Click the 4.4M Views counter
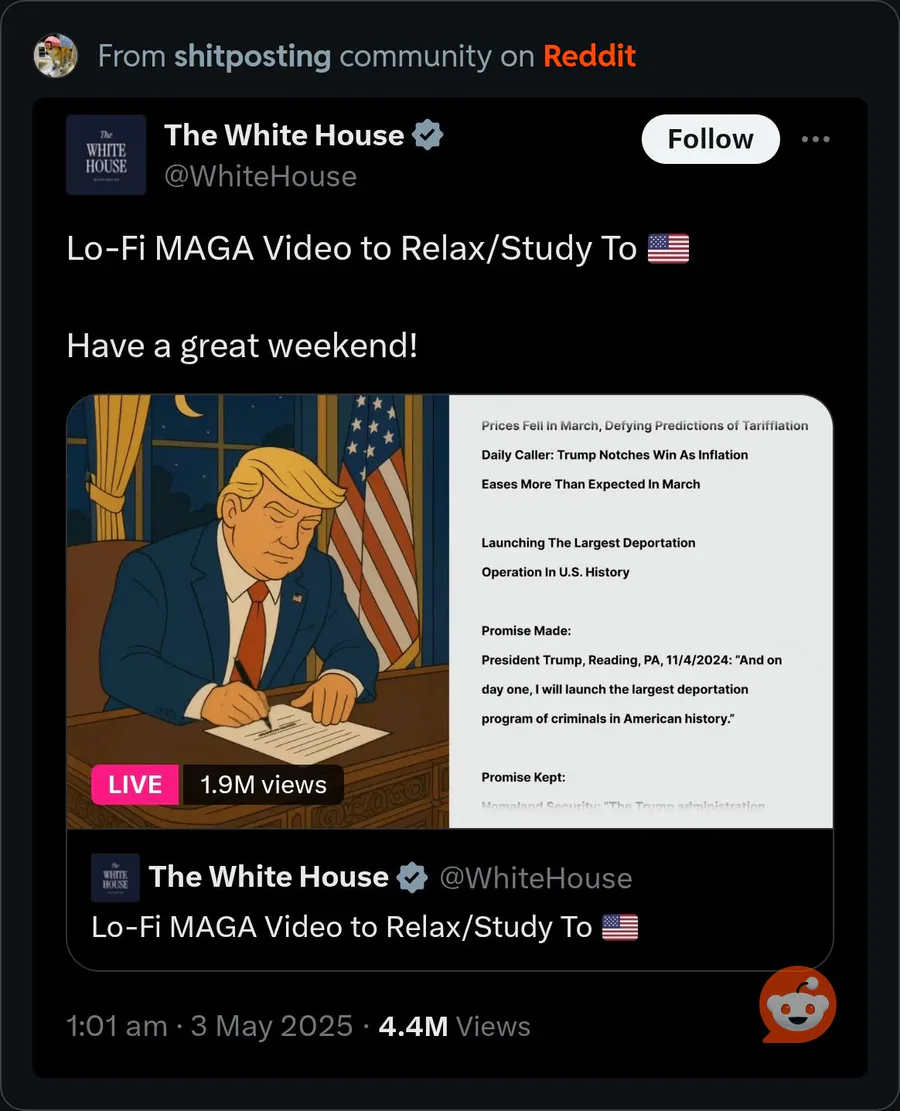 click(454, 1026)
